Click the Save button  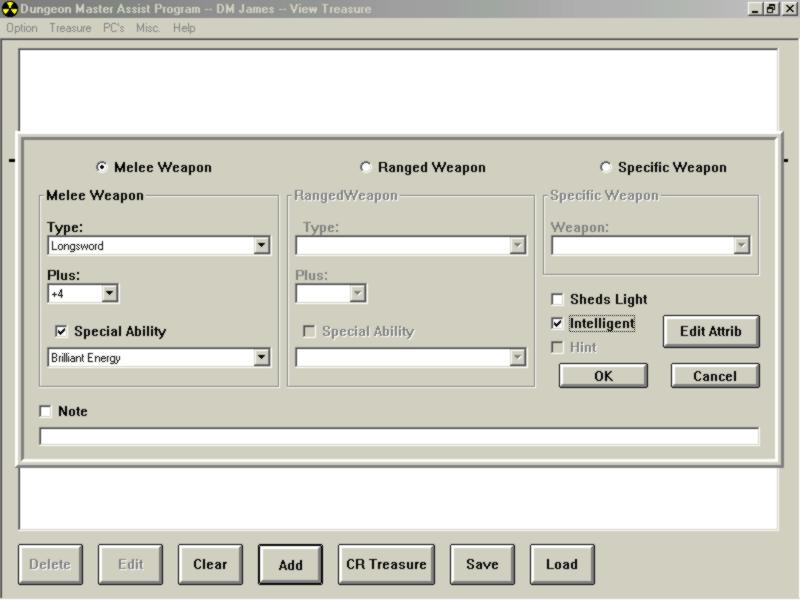pyautogui.click(x=481, y=564)
